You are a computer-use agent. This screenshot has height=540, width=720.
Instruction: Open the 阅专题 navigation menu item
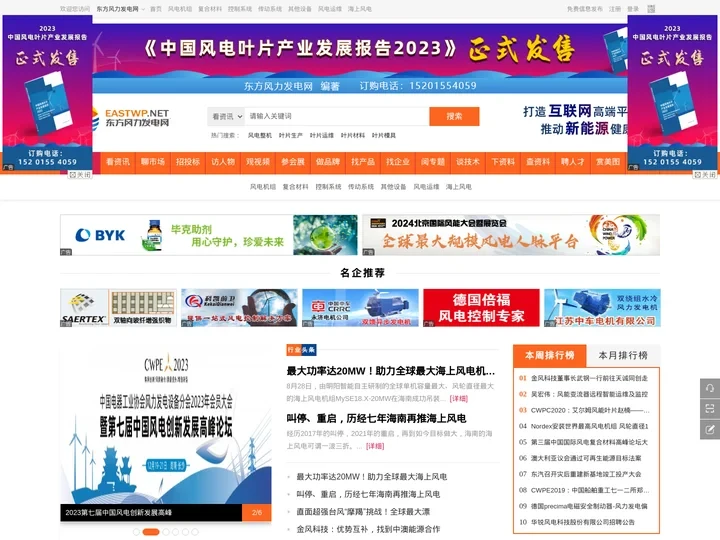click(433, 162)
